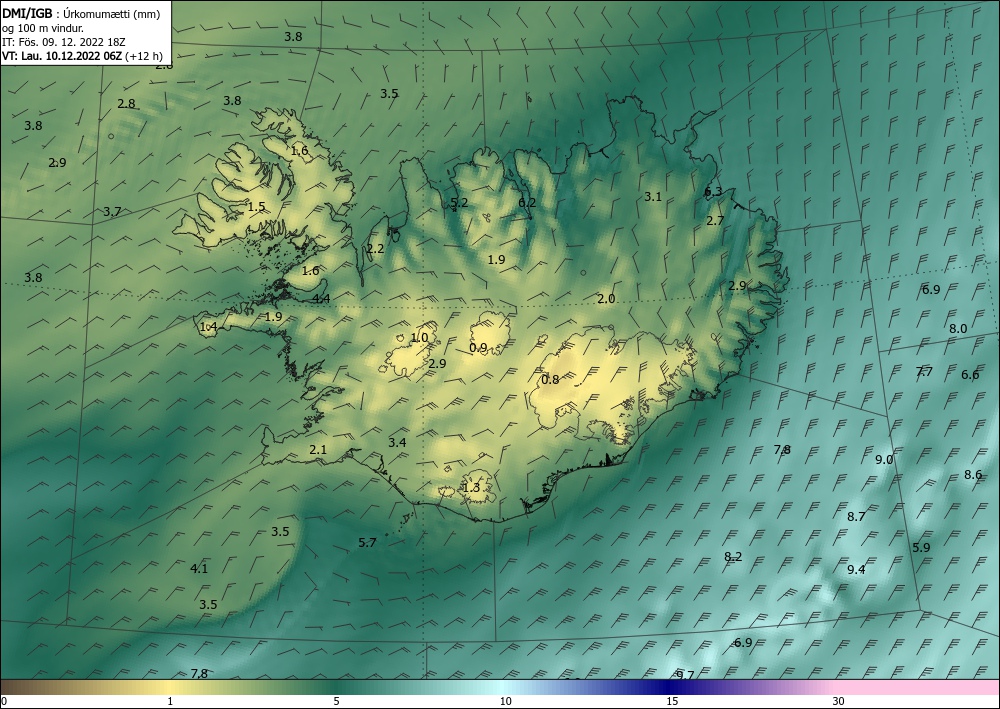Select the value 1.4 on the peninsula tip
Viewport: 1000px width, 709px height.
[209, 327]
